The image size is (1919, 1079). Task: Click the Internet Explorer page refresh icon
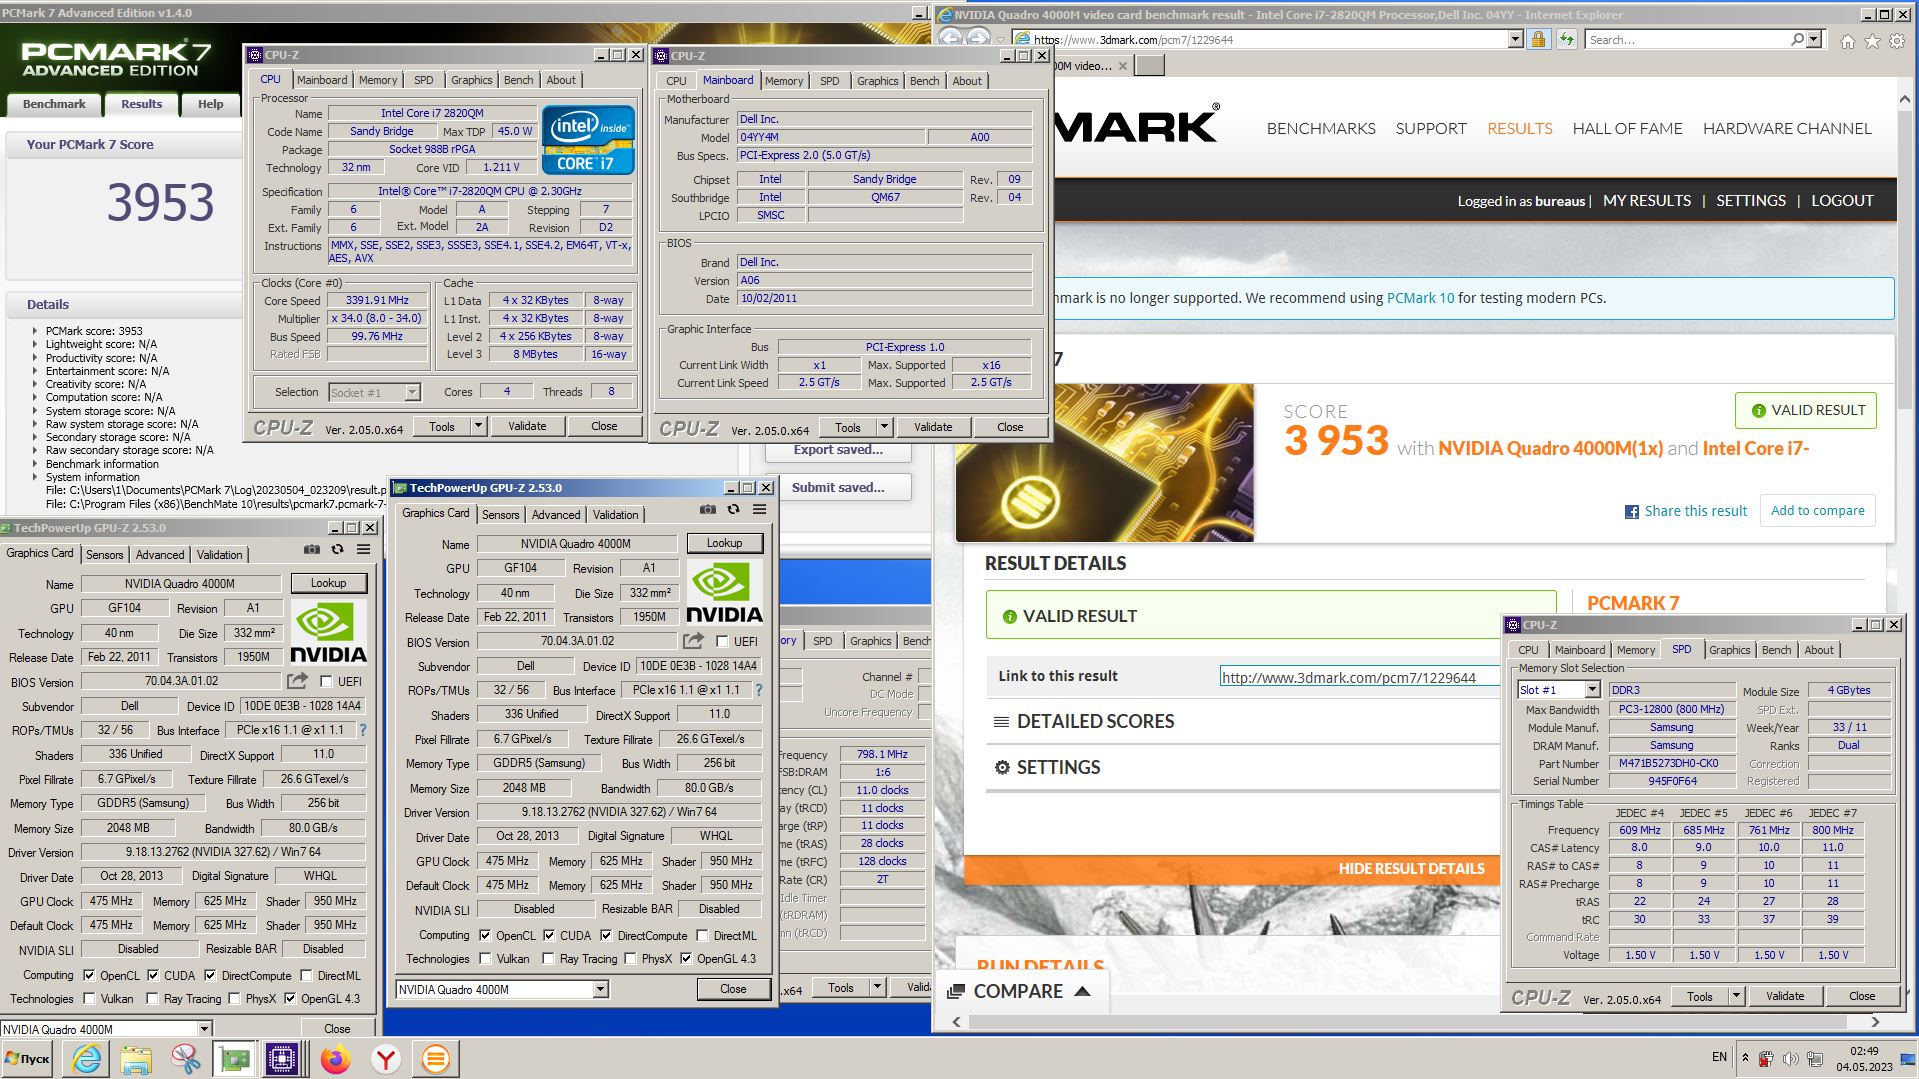[x=1567, y=39]
